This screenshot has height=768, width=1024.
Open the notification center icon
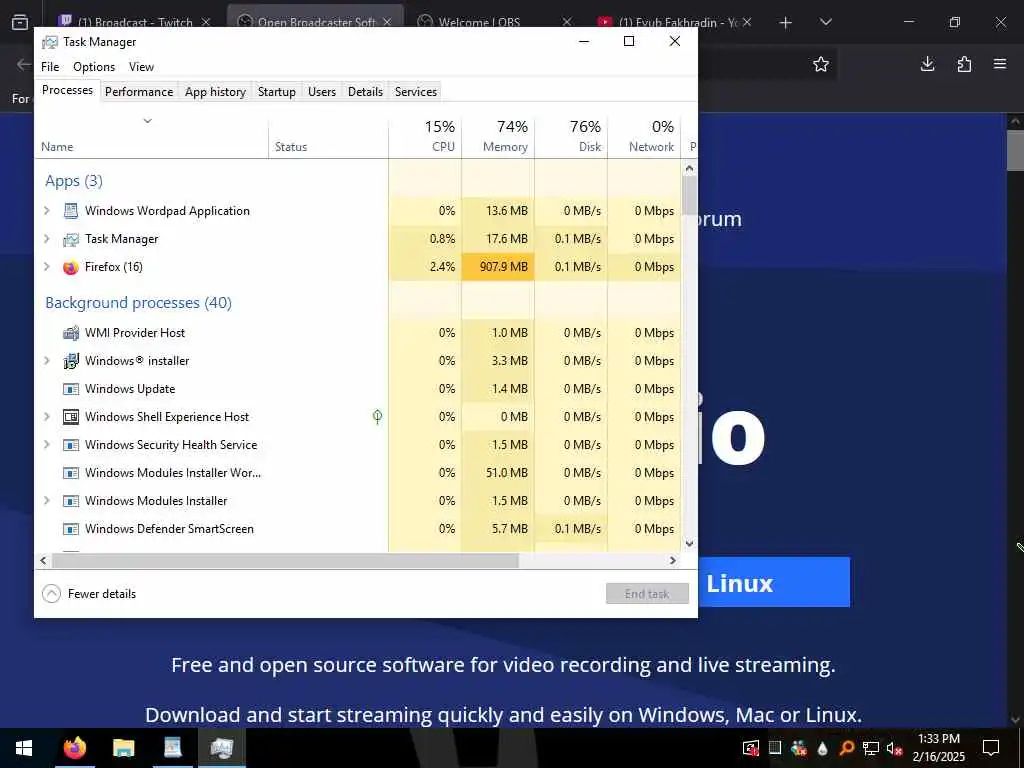pyautogui.click(x=991, y=748)
